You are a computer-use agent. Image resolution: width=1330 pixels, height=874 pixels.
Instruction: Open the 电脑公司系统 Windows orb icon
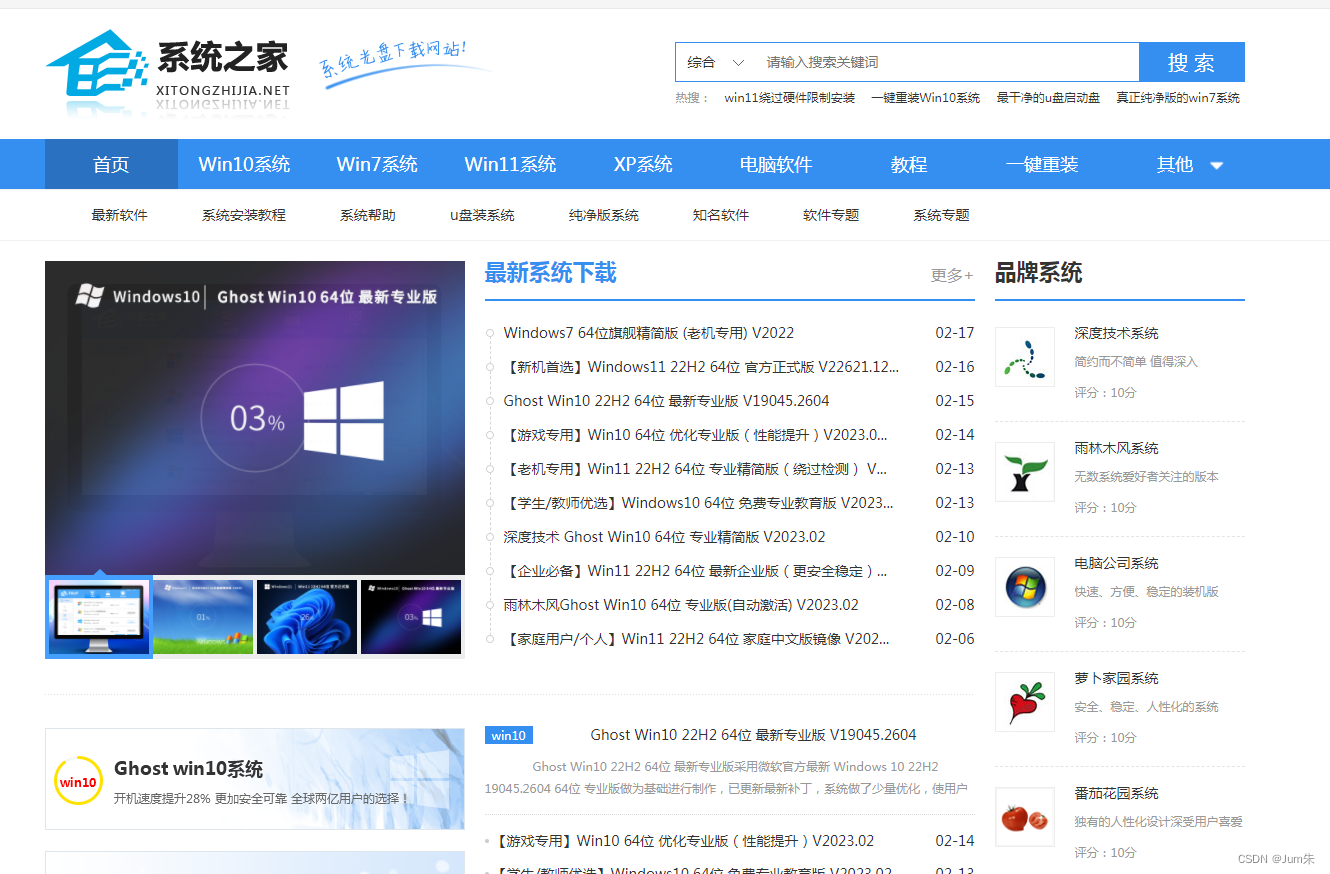1025,587
